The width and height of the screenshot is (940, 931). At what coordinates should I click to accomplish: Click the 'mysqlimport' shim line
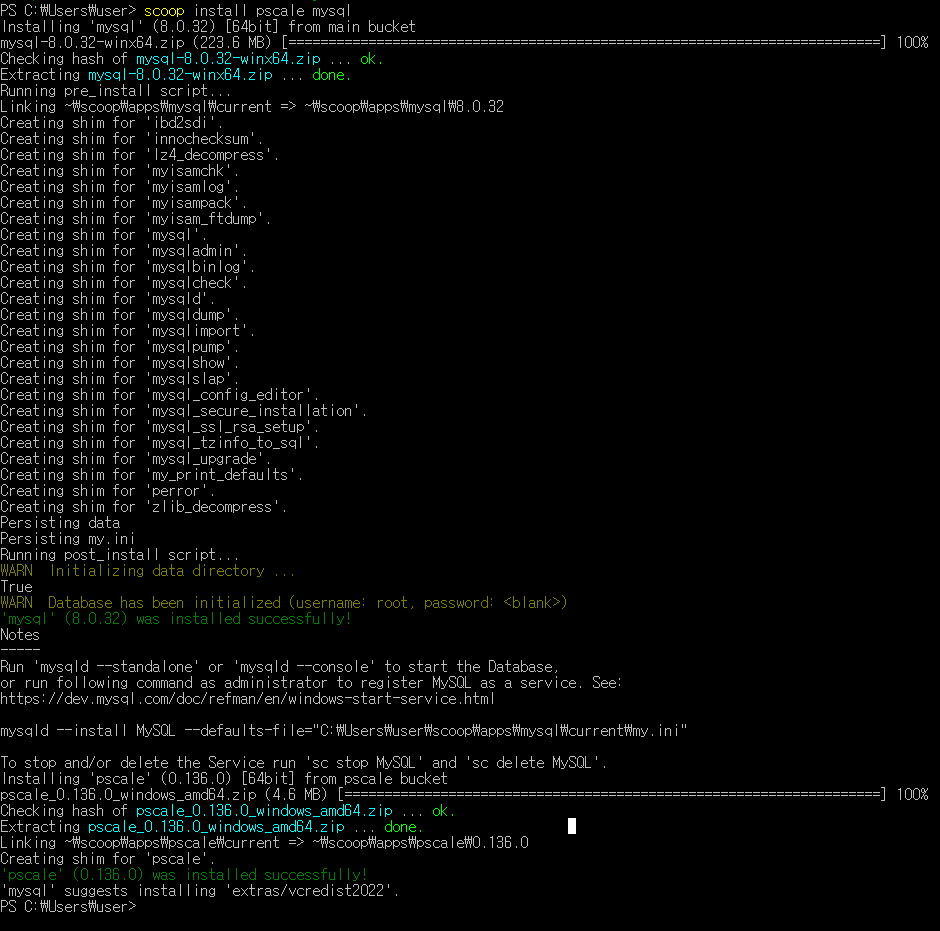pyautogui.click(x=127, y=331)
